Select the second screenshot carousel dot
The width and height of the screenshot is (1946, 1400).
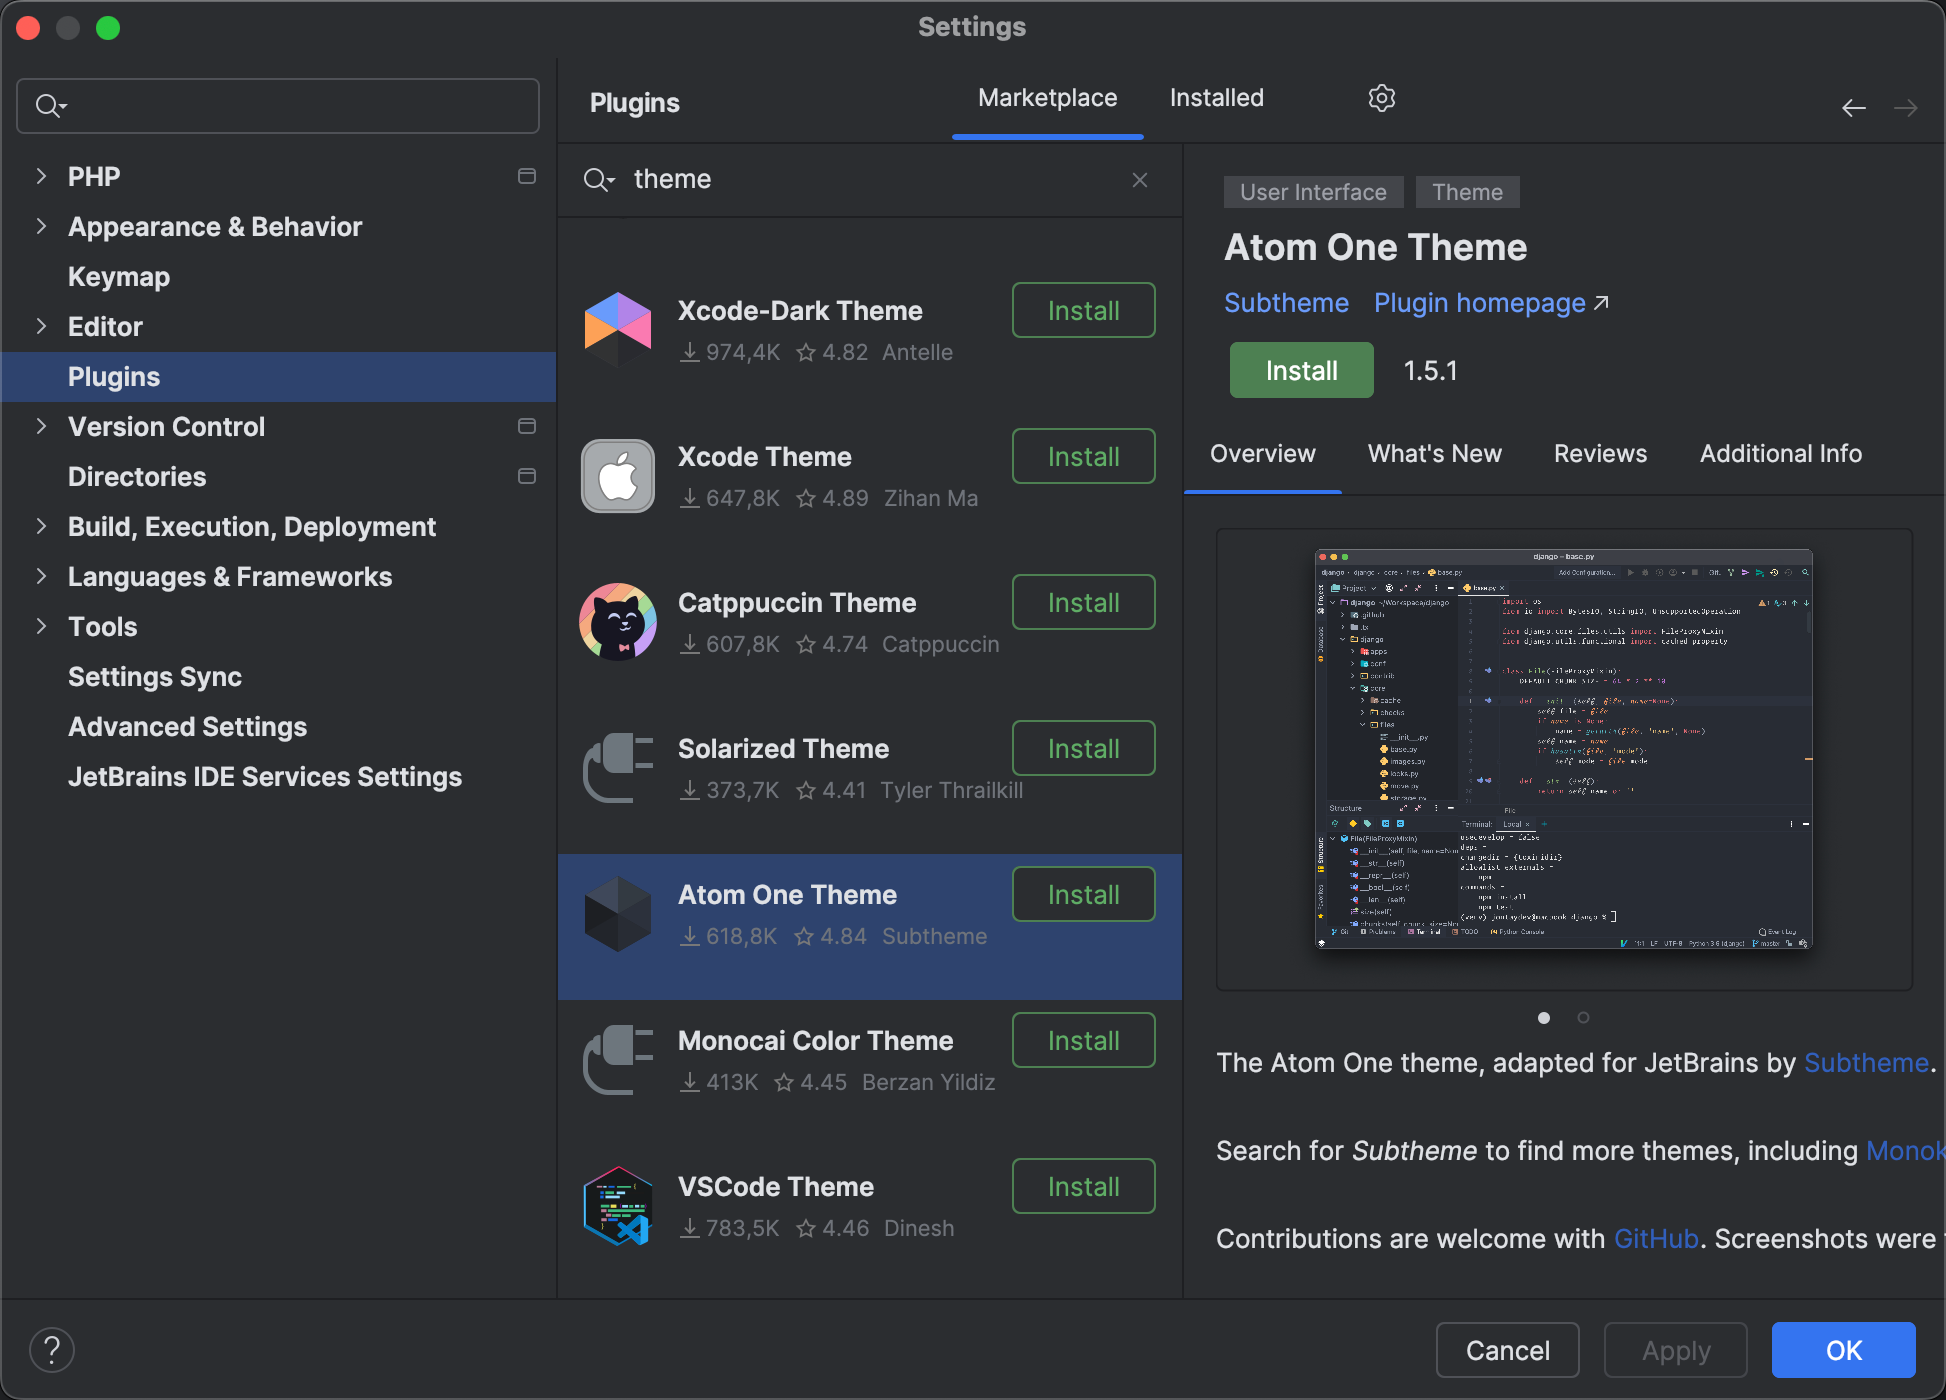pyautogui.click(x=1583, y=1018)
